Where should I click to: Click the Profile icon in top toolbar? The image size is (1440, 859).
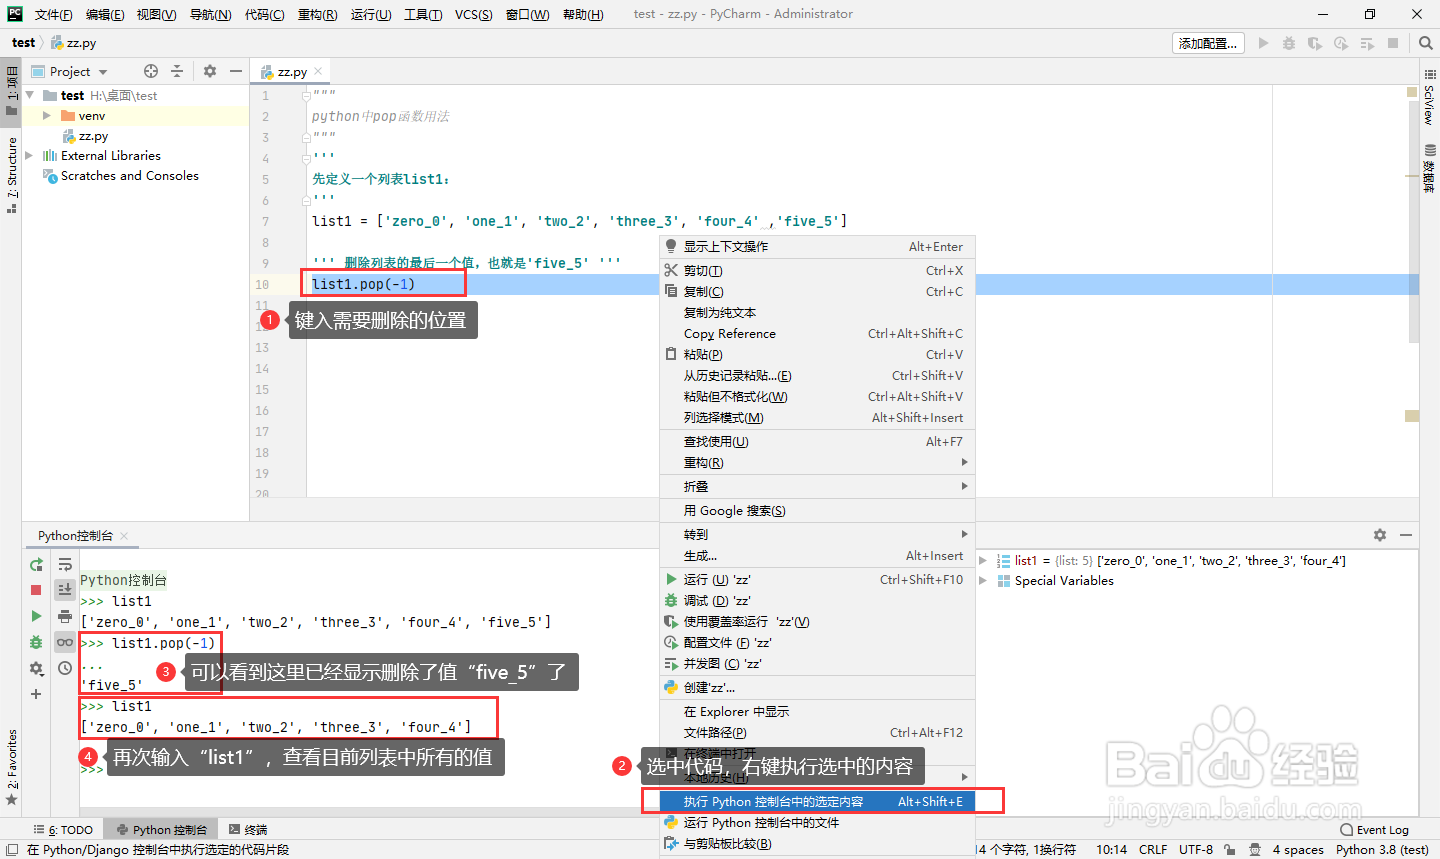pyautogui.click(x=1341, y=43)
